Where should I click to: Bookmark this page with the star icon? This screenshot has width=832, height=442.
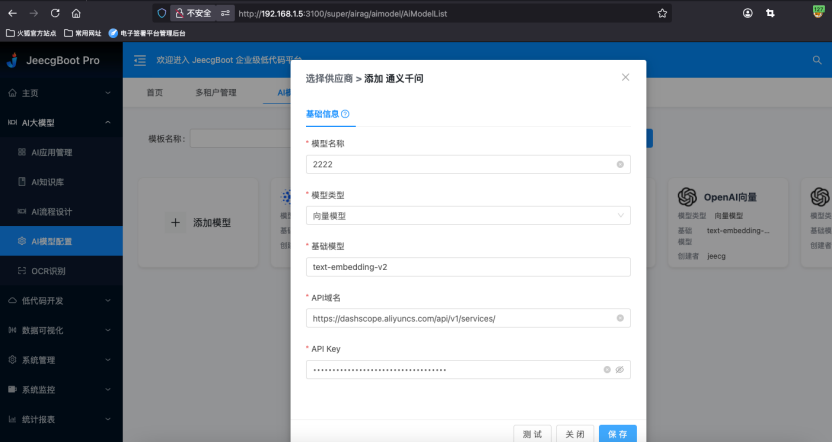point(662,14)
